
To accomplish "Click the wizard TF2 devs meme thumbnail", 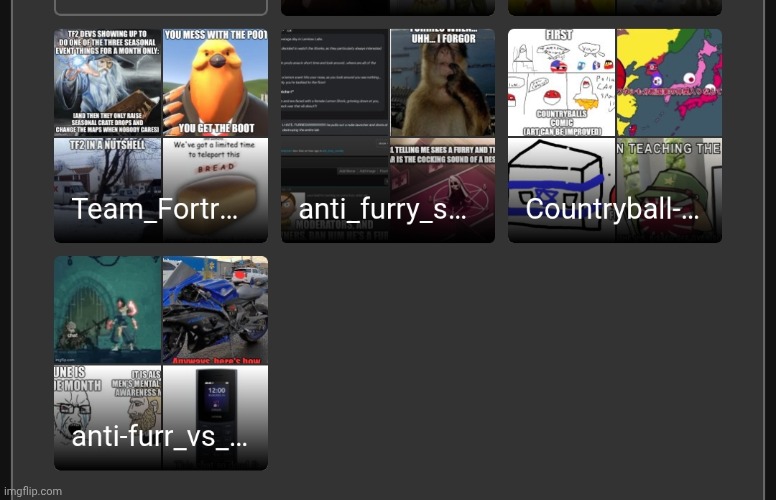I will coord(108,82).
